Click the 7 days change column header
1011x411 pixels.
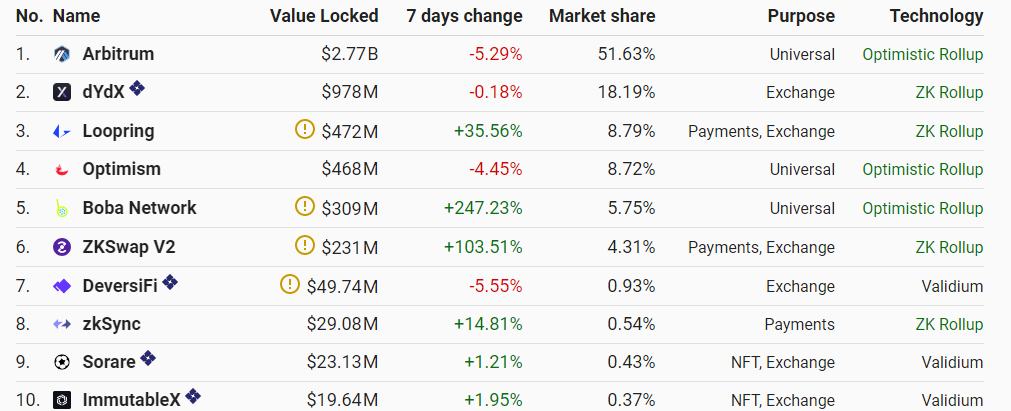[x=464, y=16]
